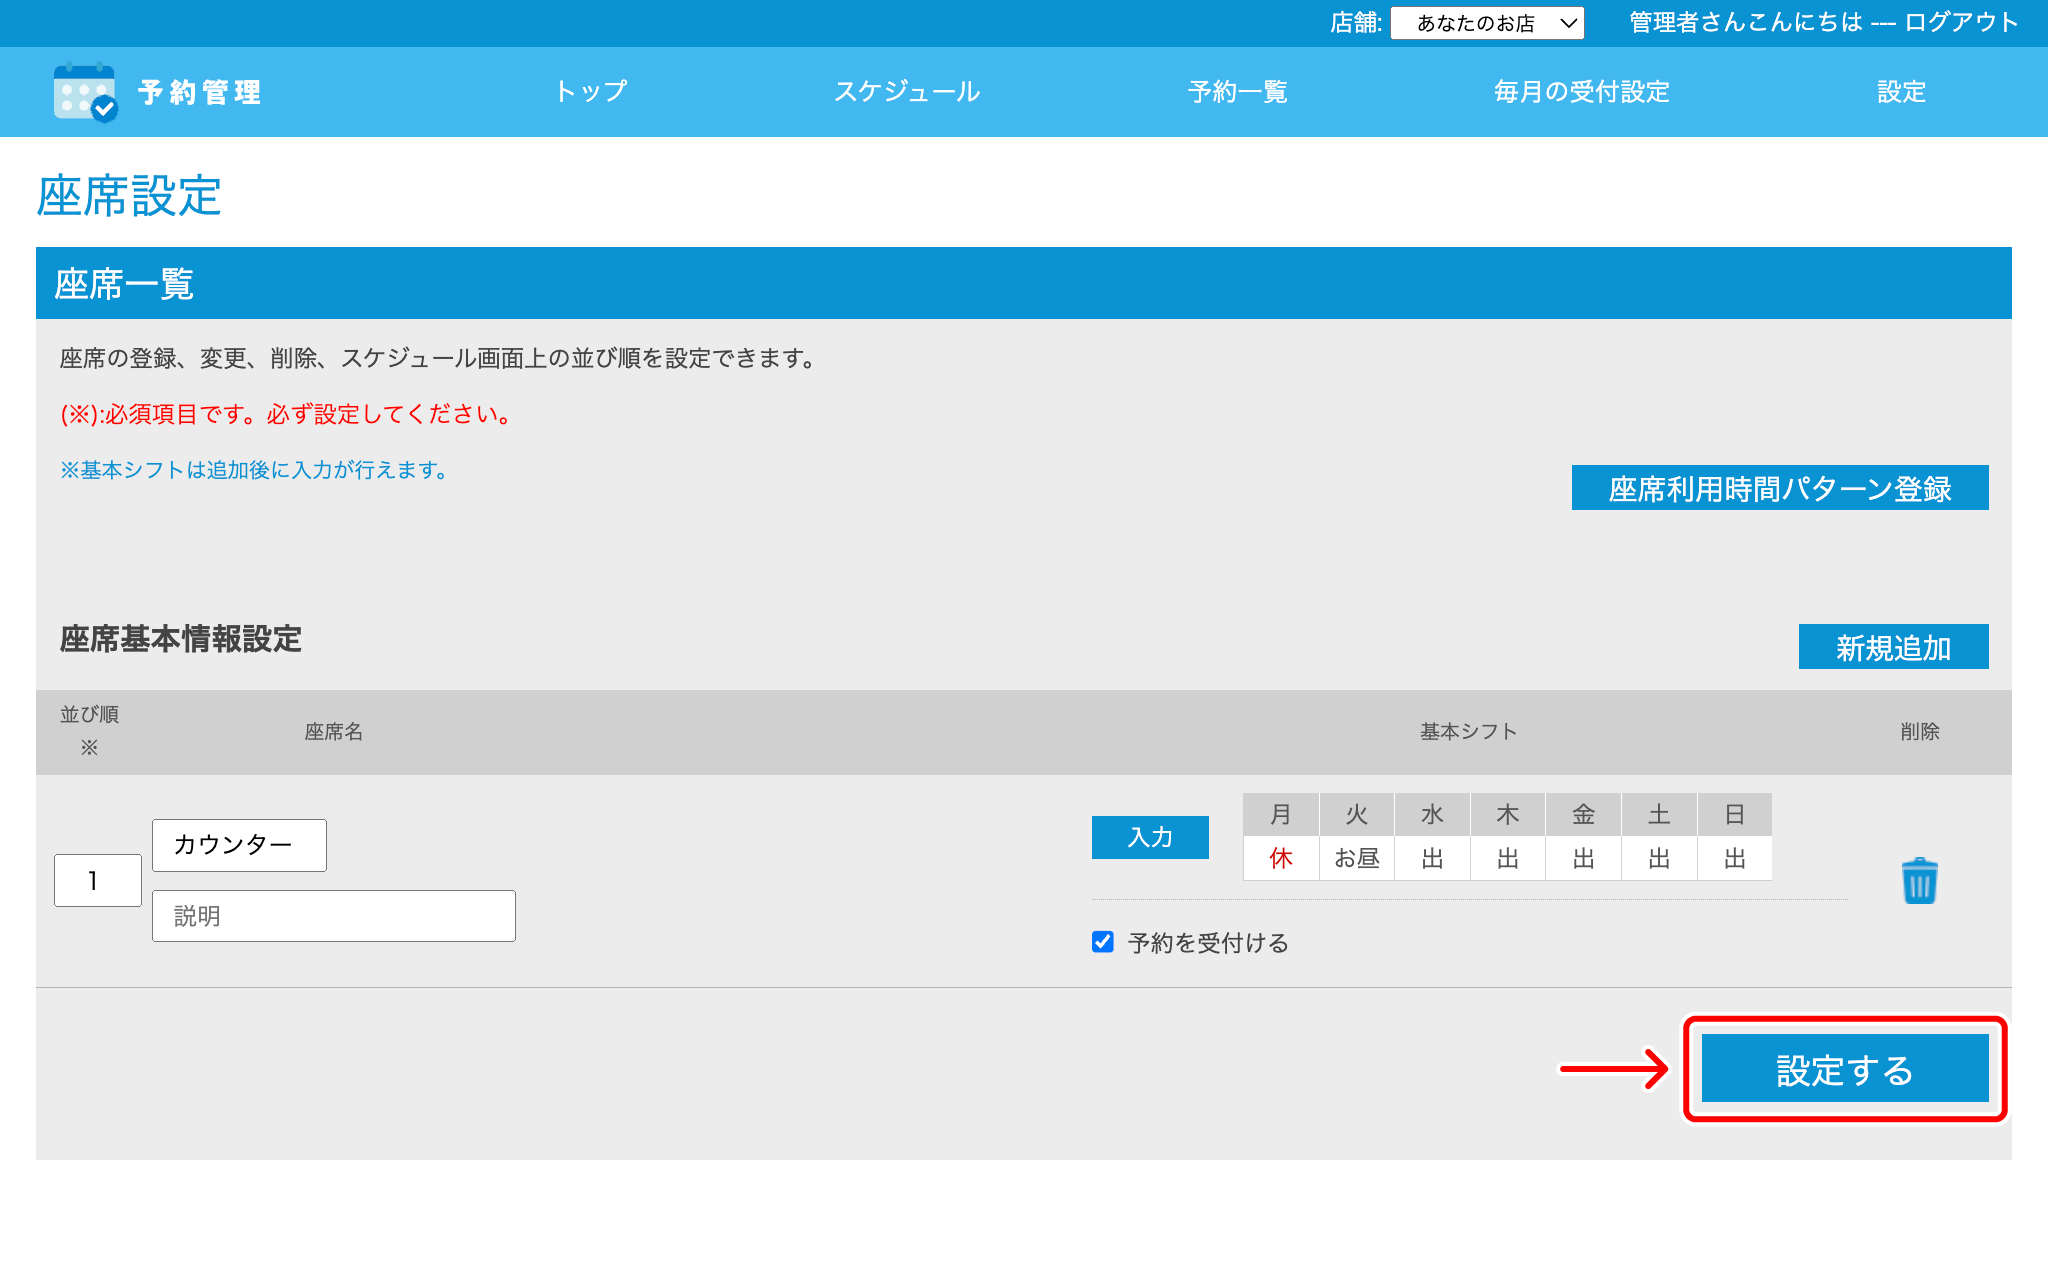
Task: Open the 設定 menu item
Action: 1901,92
